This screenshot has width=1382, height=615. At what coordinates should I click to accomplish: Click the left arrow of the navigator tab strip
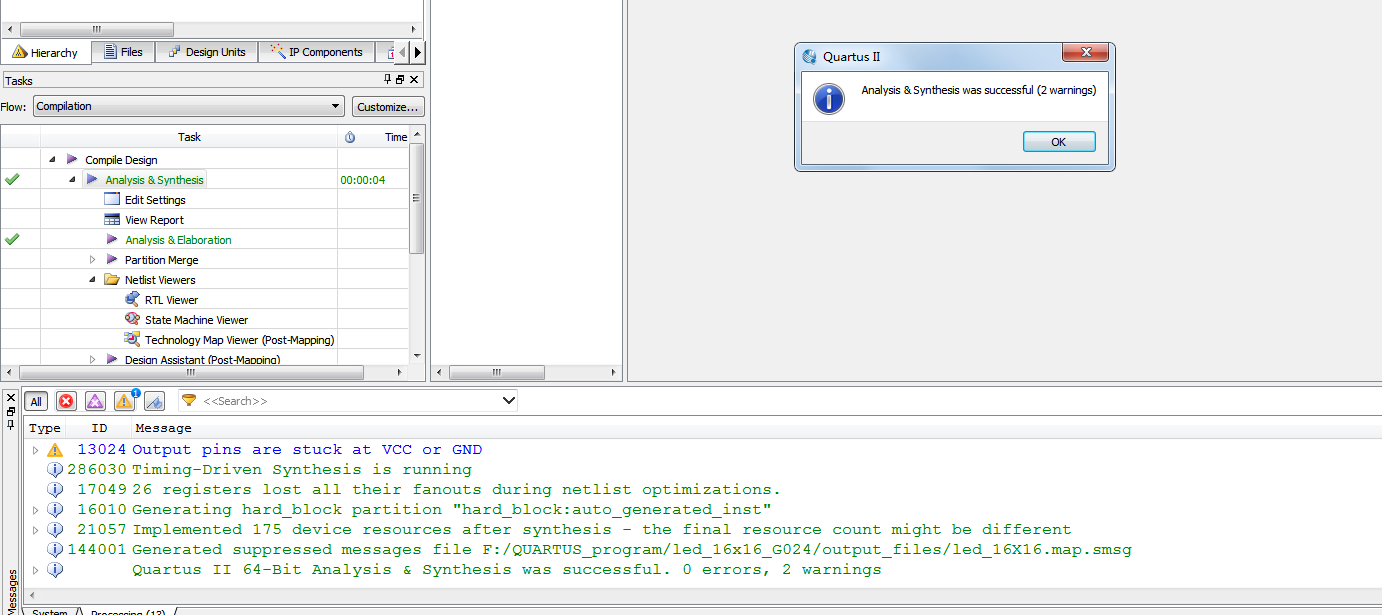tap(403, 52)
